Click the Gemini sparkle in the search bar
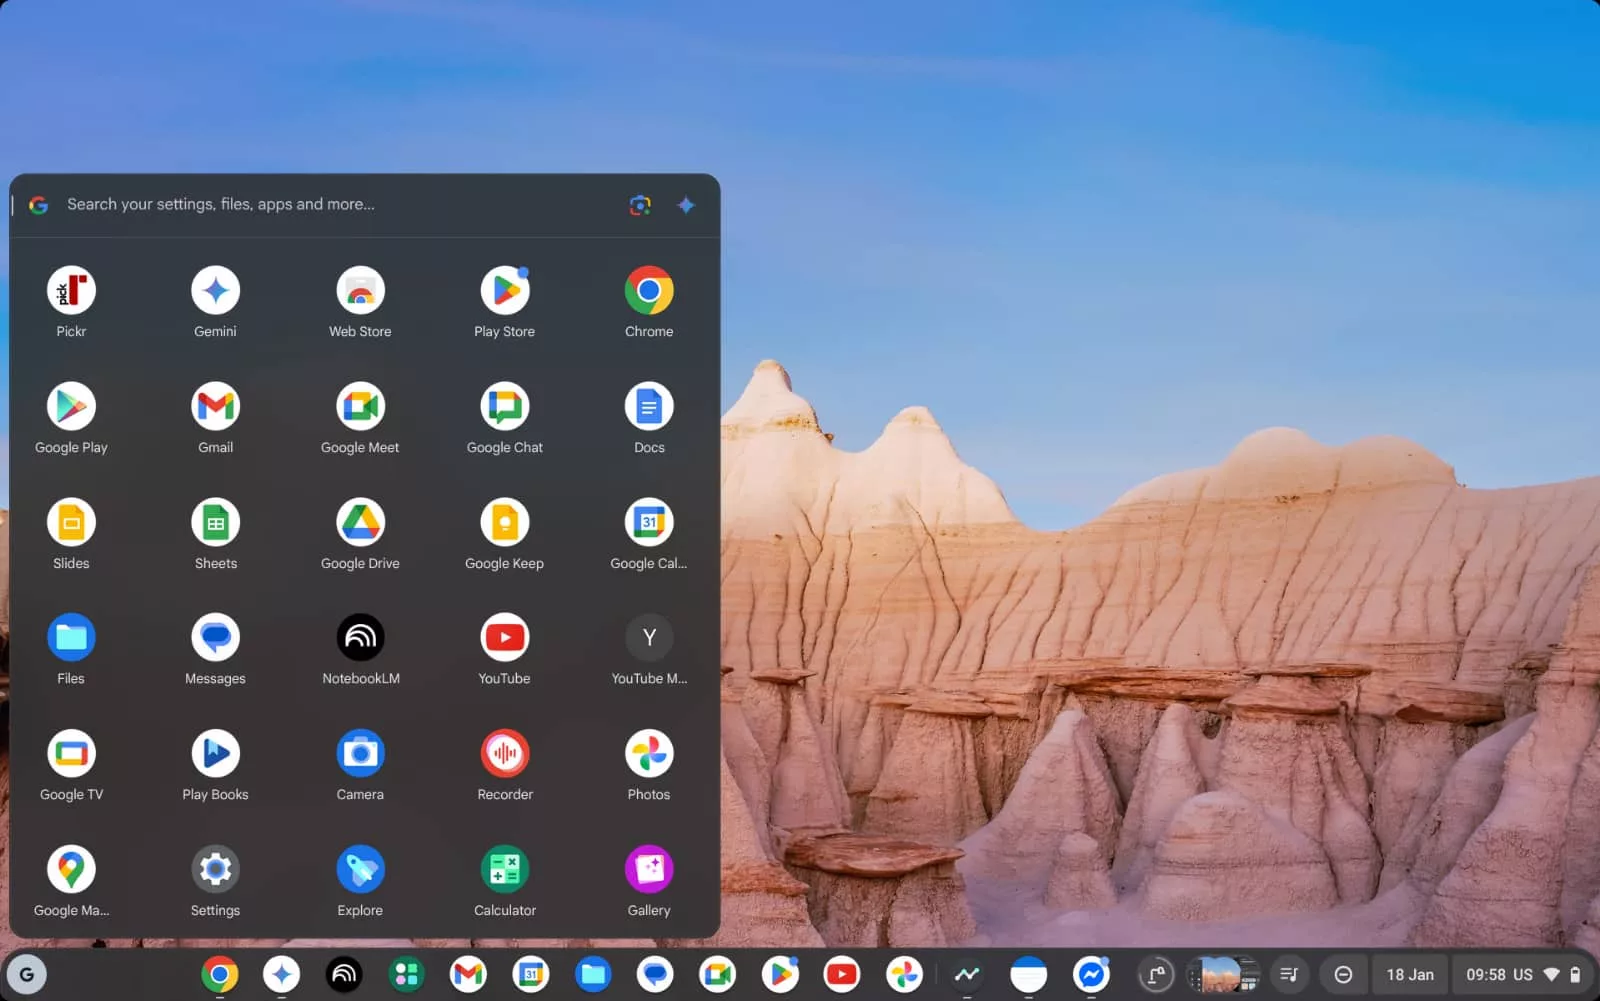 (x=686, y=205)
